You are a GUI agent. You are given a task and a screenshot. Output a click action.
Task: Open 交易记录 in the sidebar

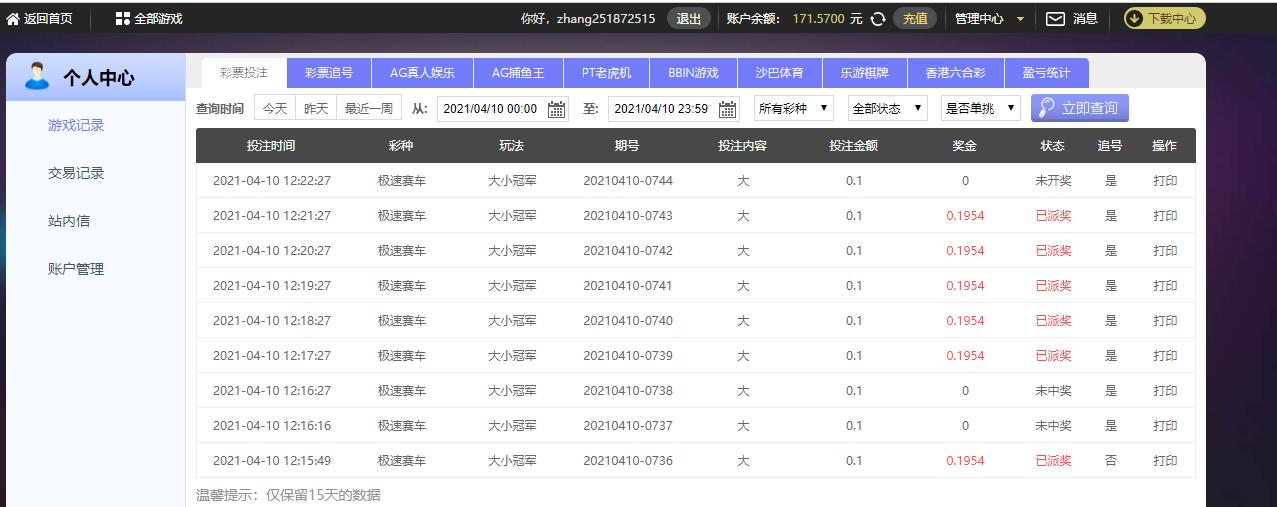(76, 173)
